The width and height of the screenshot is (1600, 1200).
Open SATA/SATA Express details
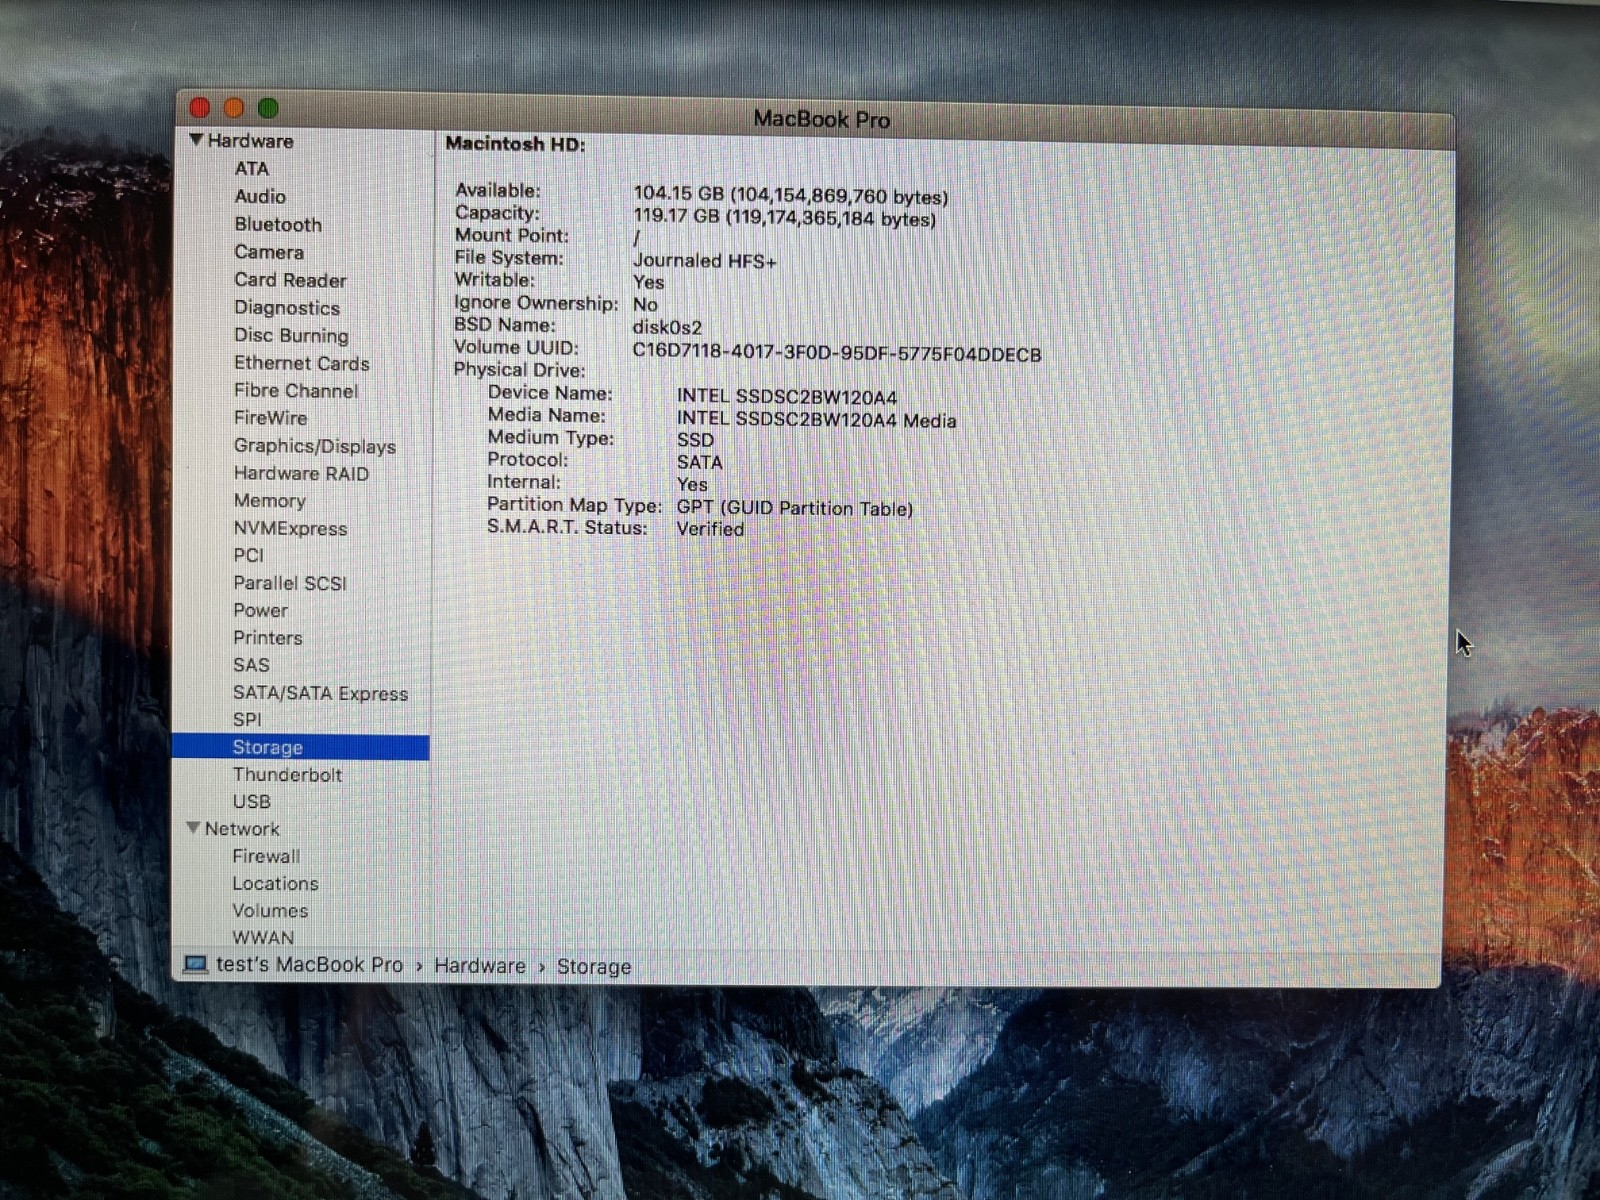320,693
